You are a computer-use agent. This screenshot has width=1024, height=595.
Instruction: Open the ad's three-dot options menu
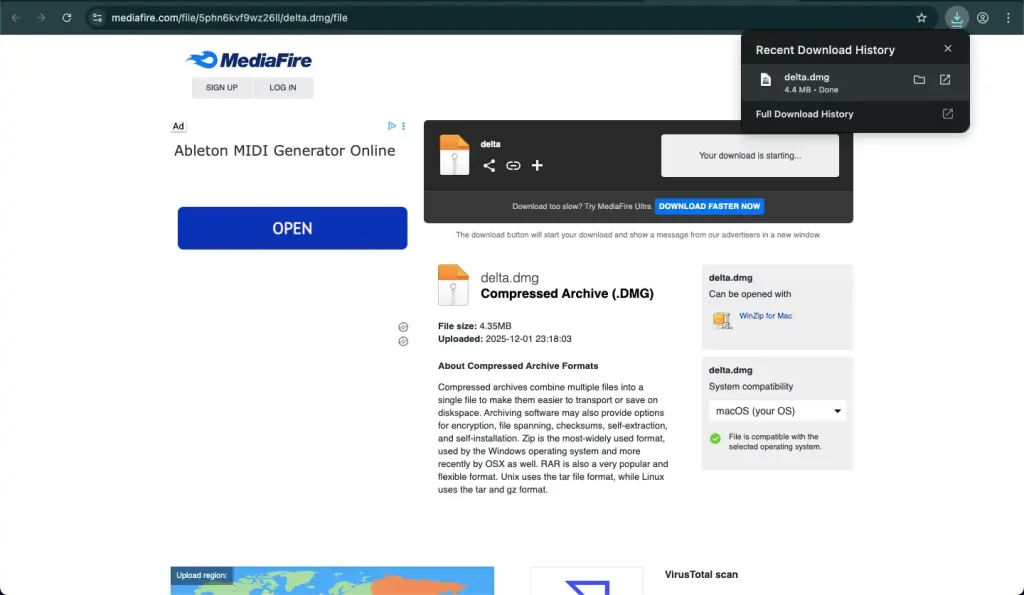(403, 125)
